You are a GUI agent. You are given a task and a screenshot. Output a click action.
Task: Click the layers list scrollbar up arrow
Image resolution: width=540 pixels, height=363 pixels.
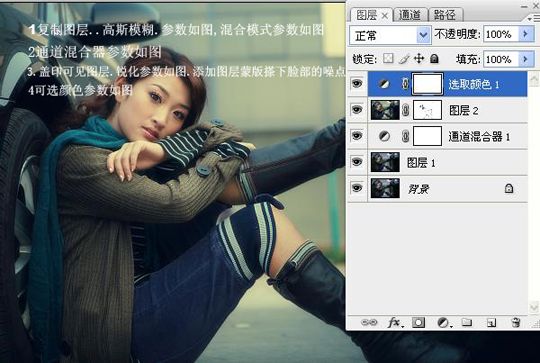click(533, 80)
